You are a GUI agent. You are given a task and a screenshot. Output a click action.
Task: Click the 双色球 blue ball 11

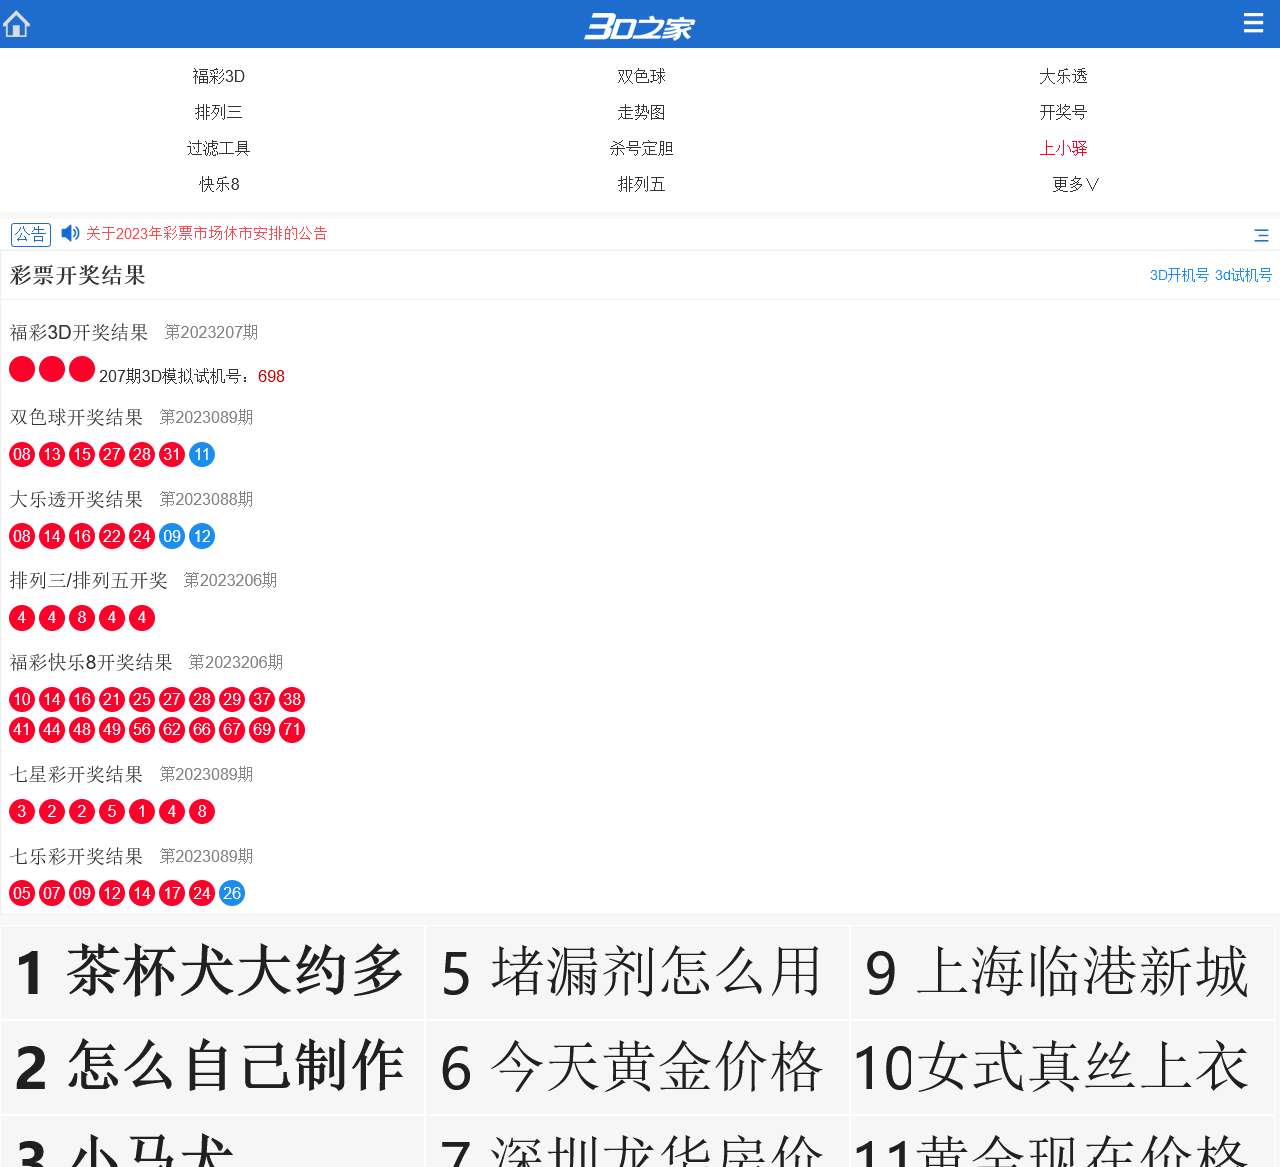click(202, 455)
